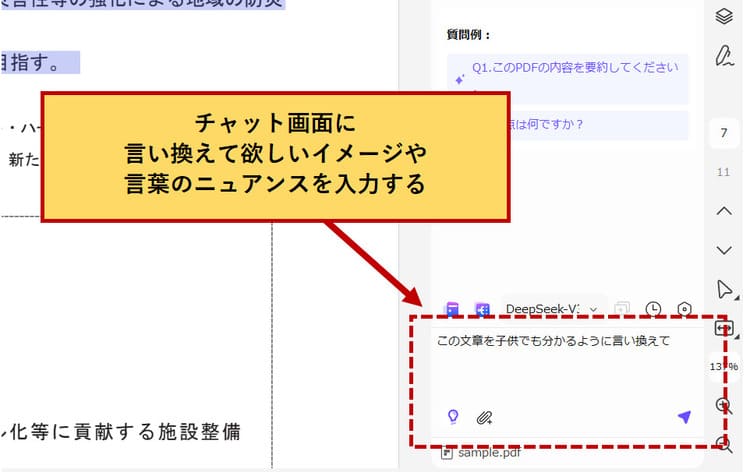The height and width of the screenshot is (476, 750).
Task: Click the sample.pdf file chip
Action: coord(481,453)
